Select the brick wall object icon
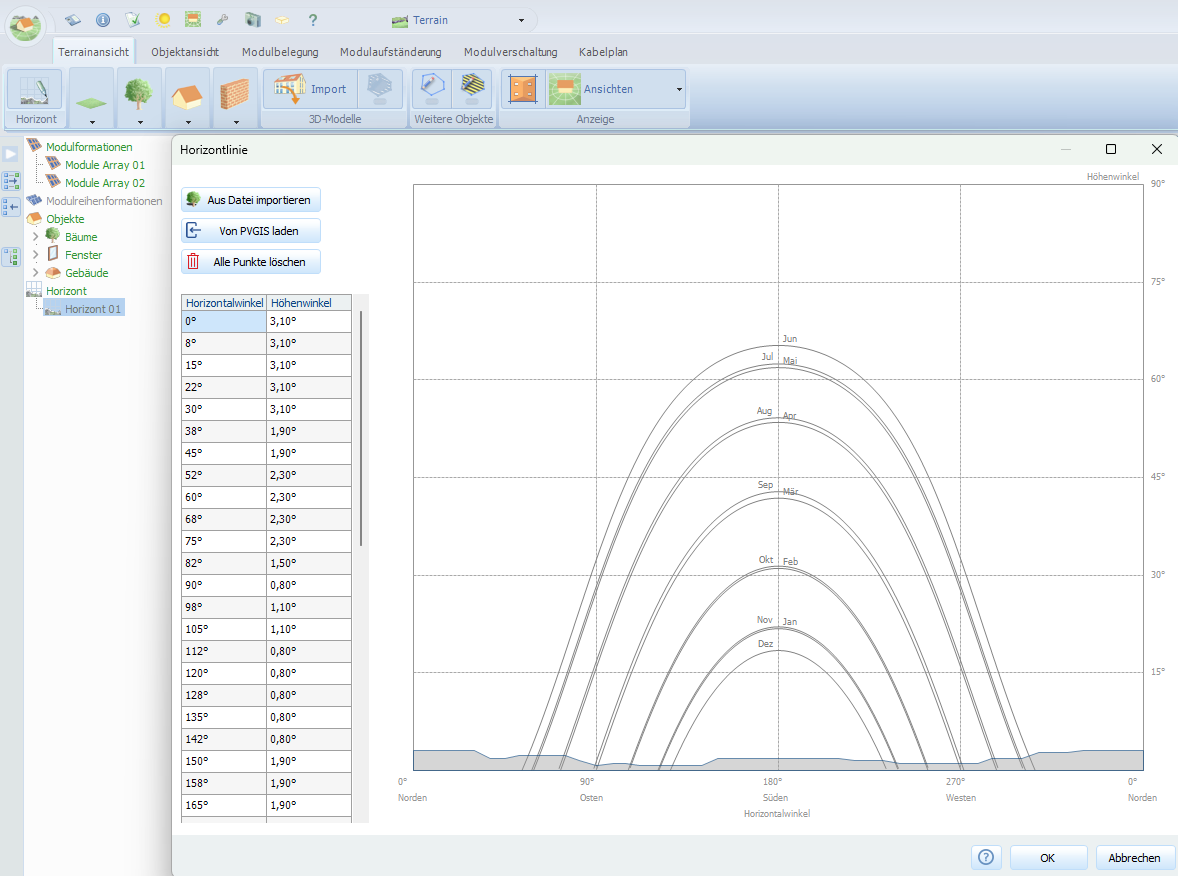This screenshot has height=876, width=1178. [235, 94]
